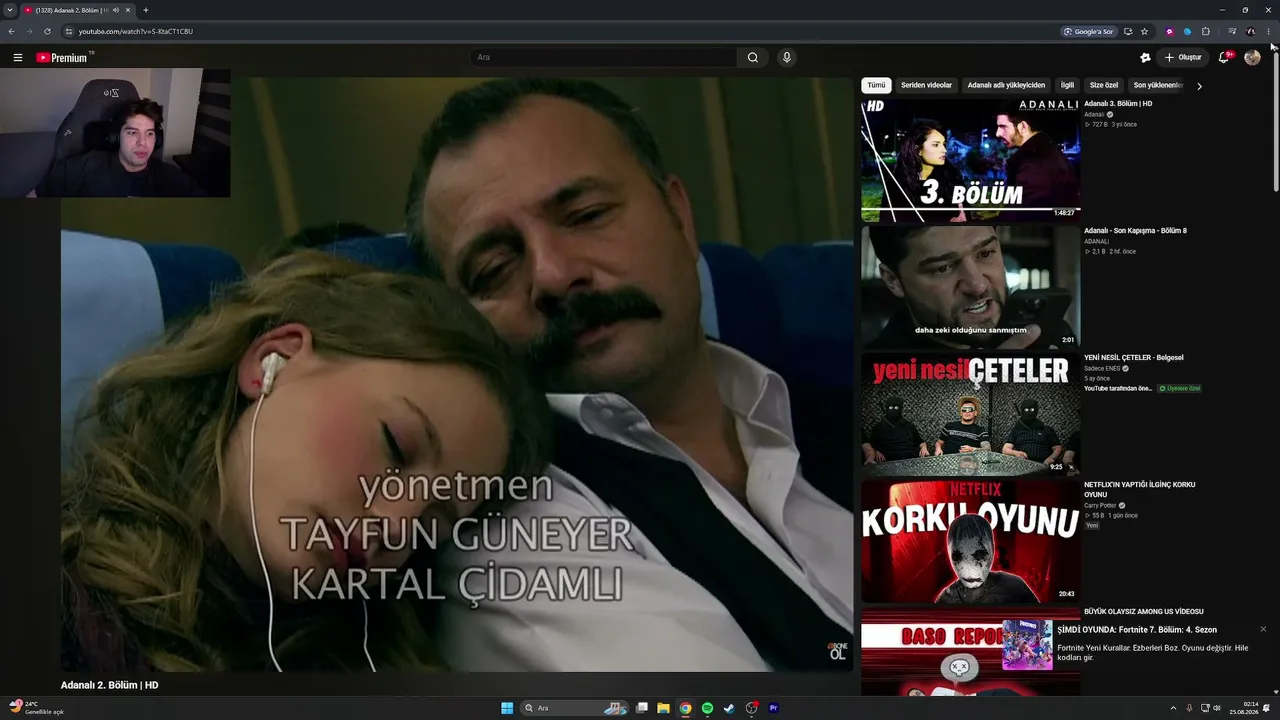Open the Yeni Nesil Çeteler thumbnail
The image size is (1280, 720).
[x=970, y=414]
